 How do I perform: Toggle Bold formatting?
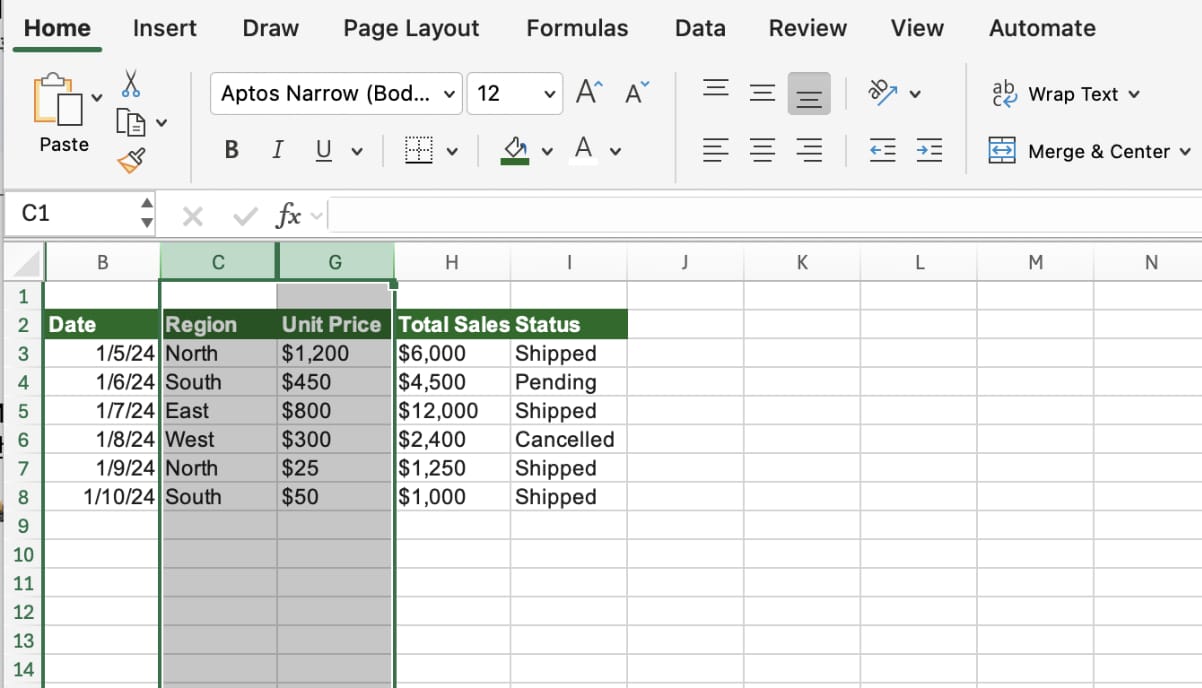pos(232,151)
